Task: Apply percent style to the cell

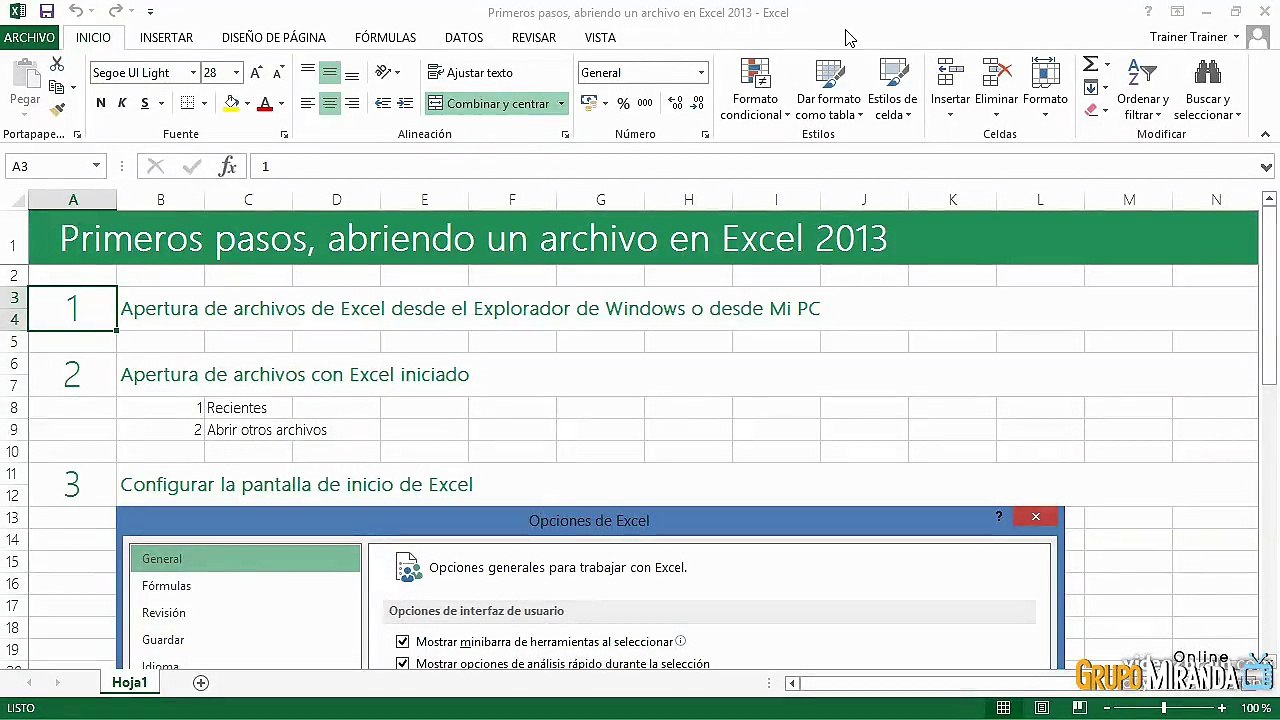Action: tap(623, 103)
